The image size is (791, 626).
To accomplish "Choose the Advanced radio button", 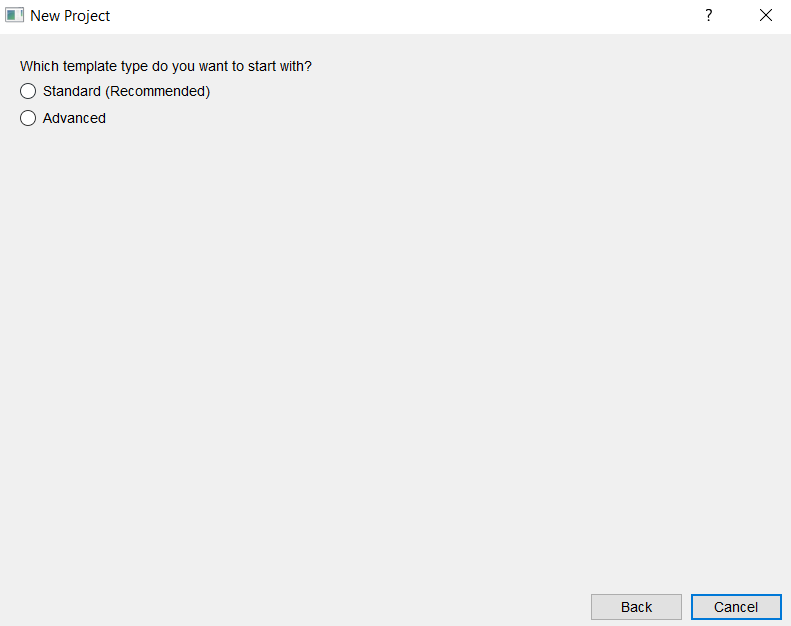I will click(28, 119).
